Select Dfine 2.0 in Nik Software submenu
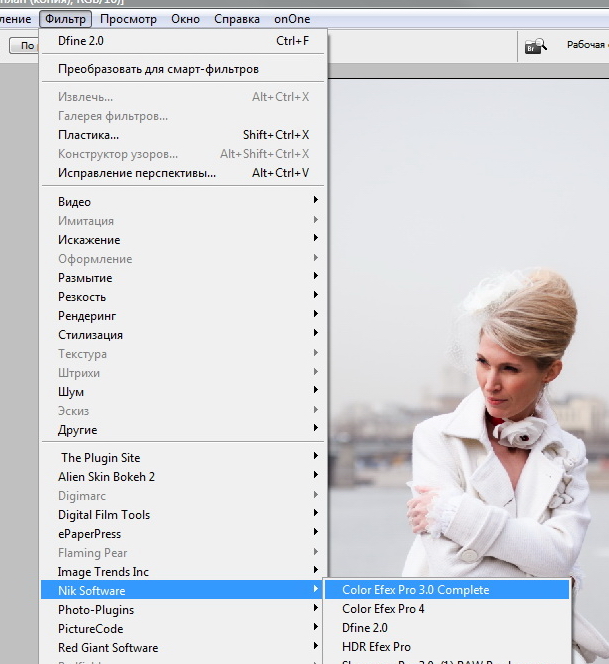Viewport: 609px width, 664px height. click(x=364, y=628)
